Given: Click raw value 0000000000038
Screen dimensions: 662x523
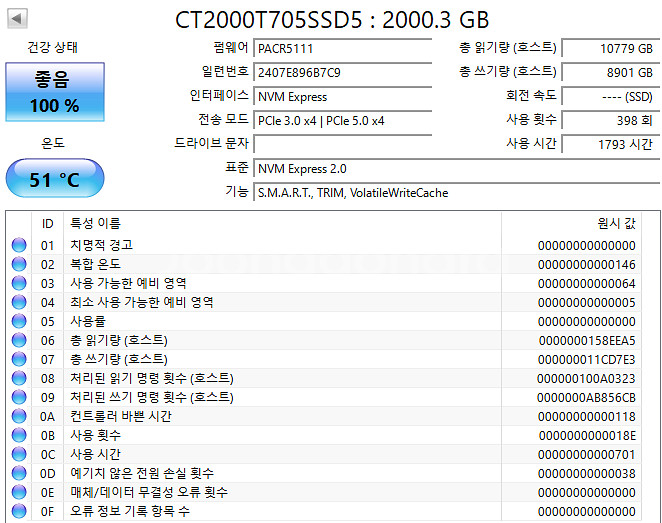Looking at the screenshot, I should 586,474.
